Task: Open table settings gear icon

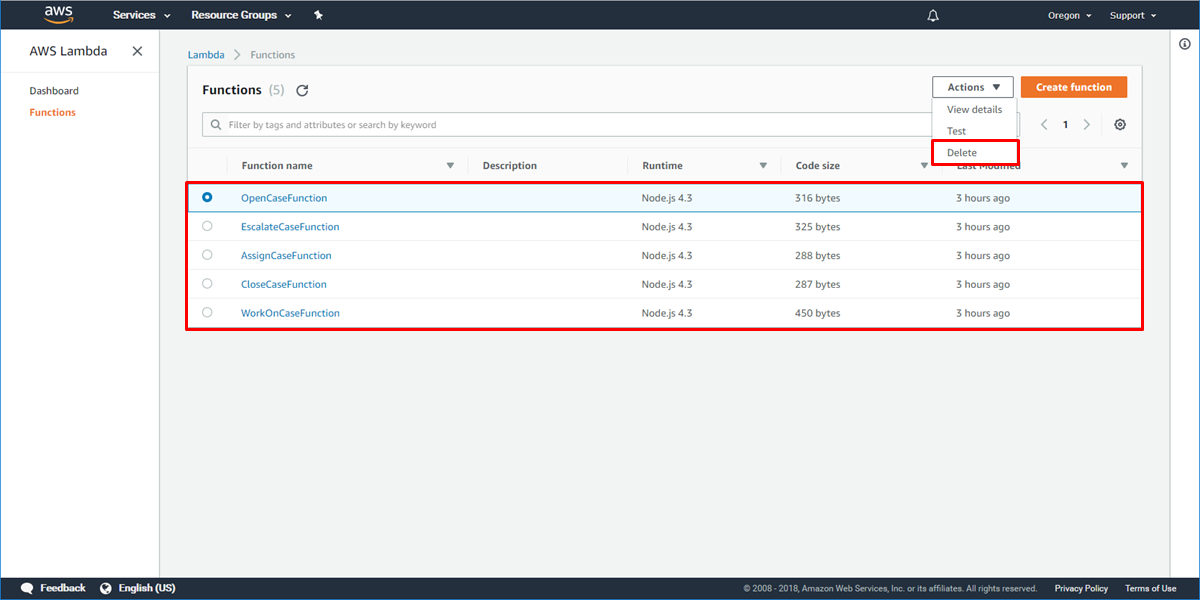Action: pos(1120,125)
